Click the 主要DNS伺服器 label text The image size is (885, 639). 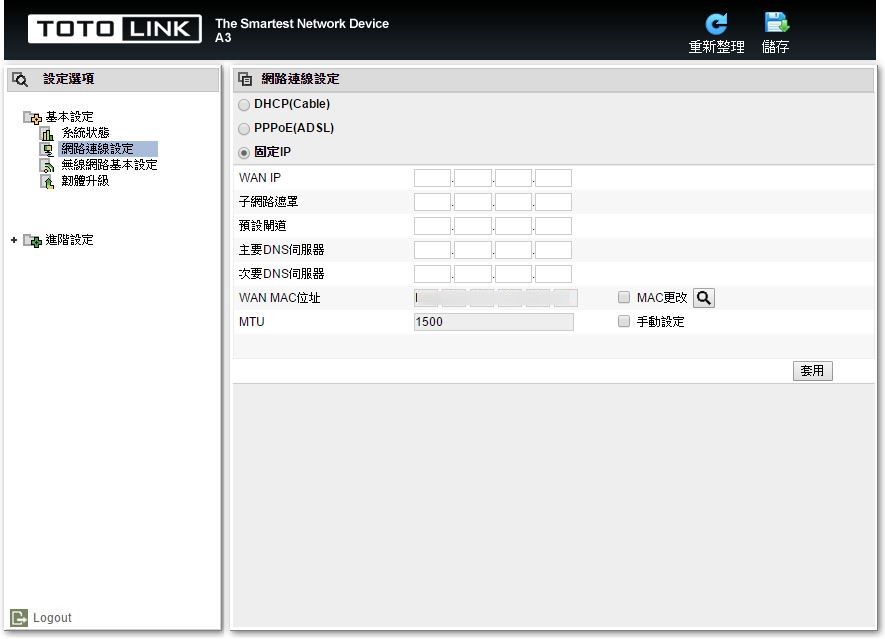pos(281,250)
